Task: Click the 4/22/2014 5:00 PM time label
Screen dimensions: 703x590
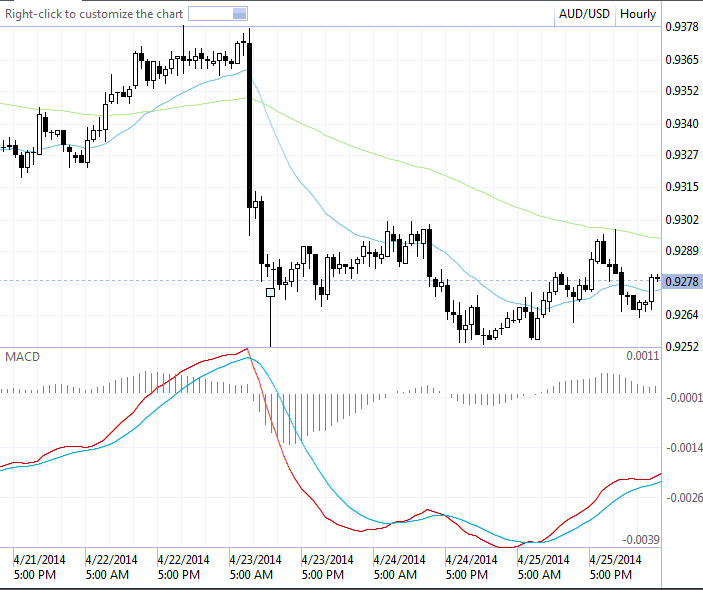Action: click(x=183, y=567)
